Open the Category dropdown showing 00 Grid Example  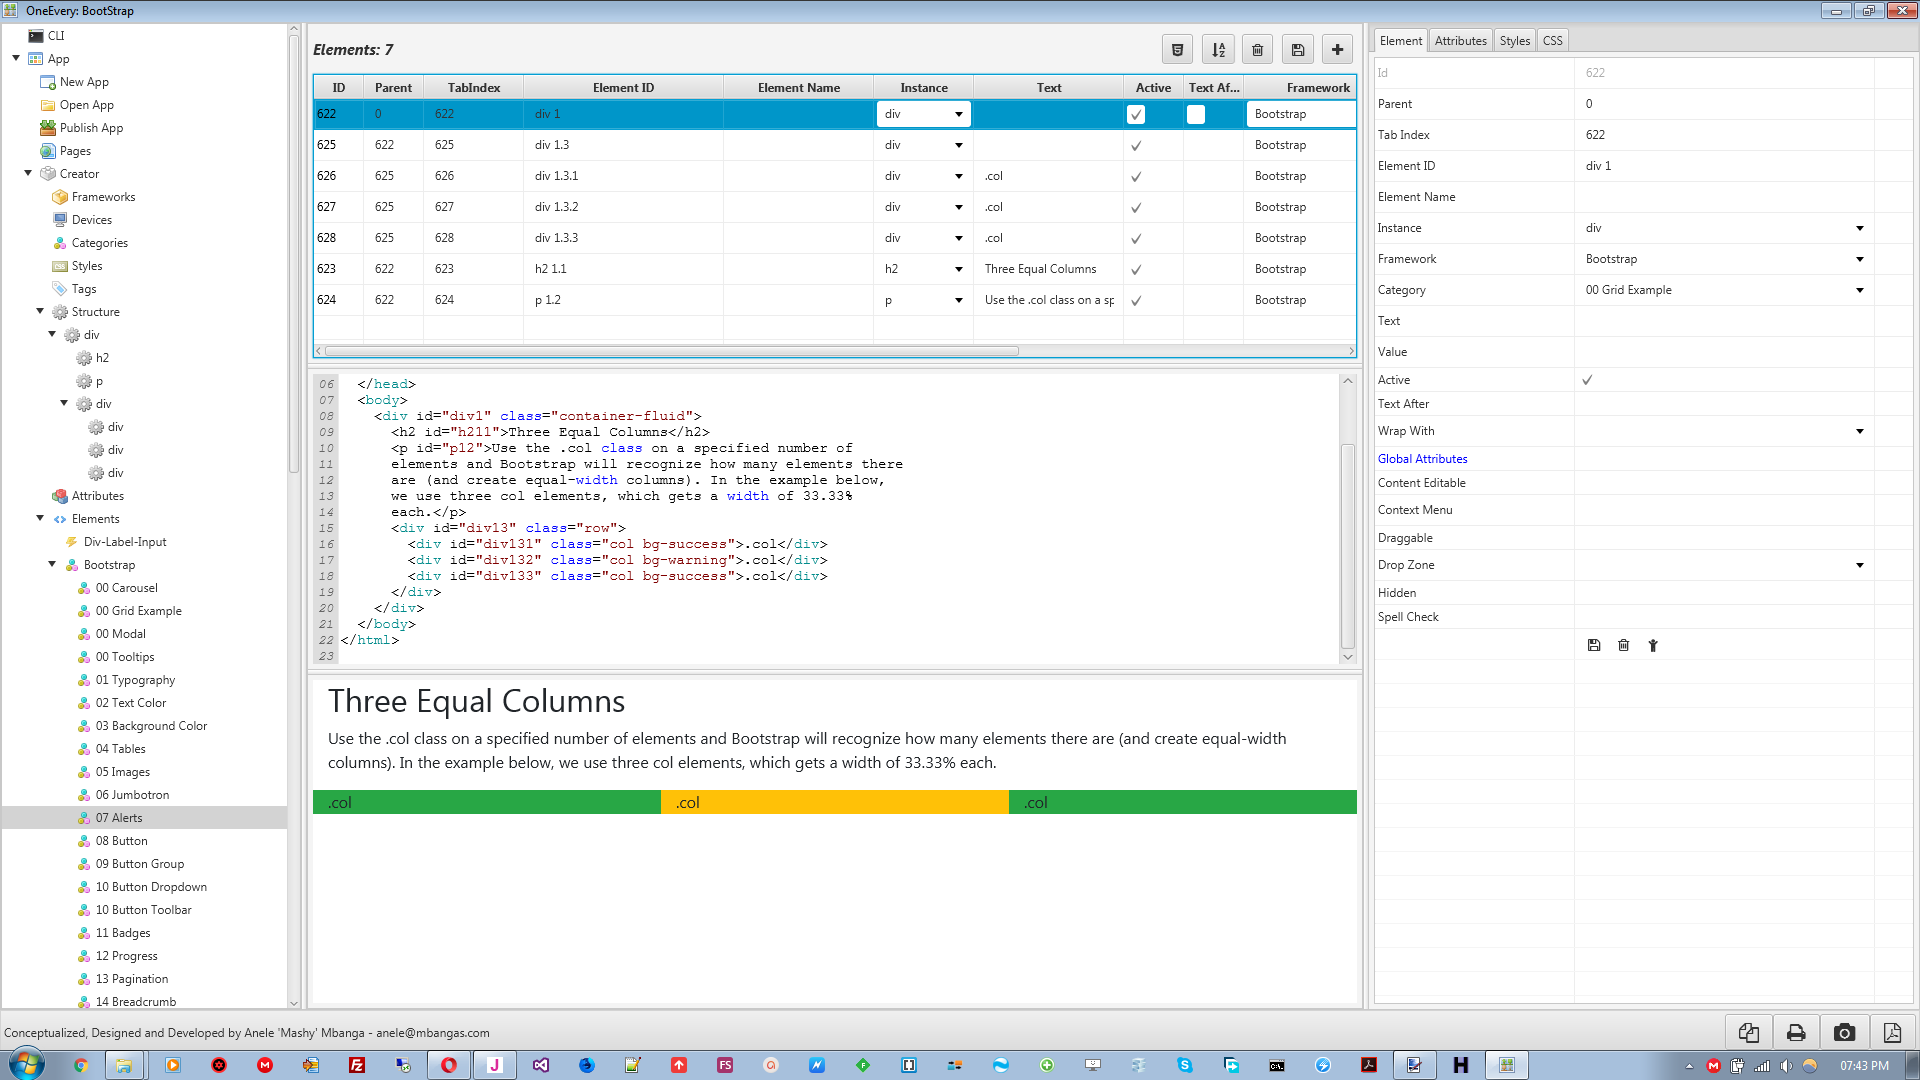pyautogui.click(x=1859, y=291)
